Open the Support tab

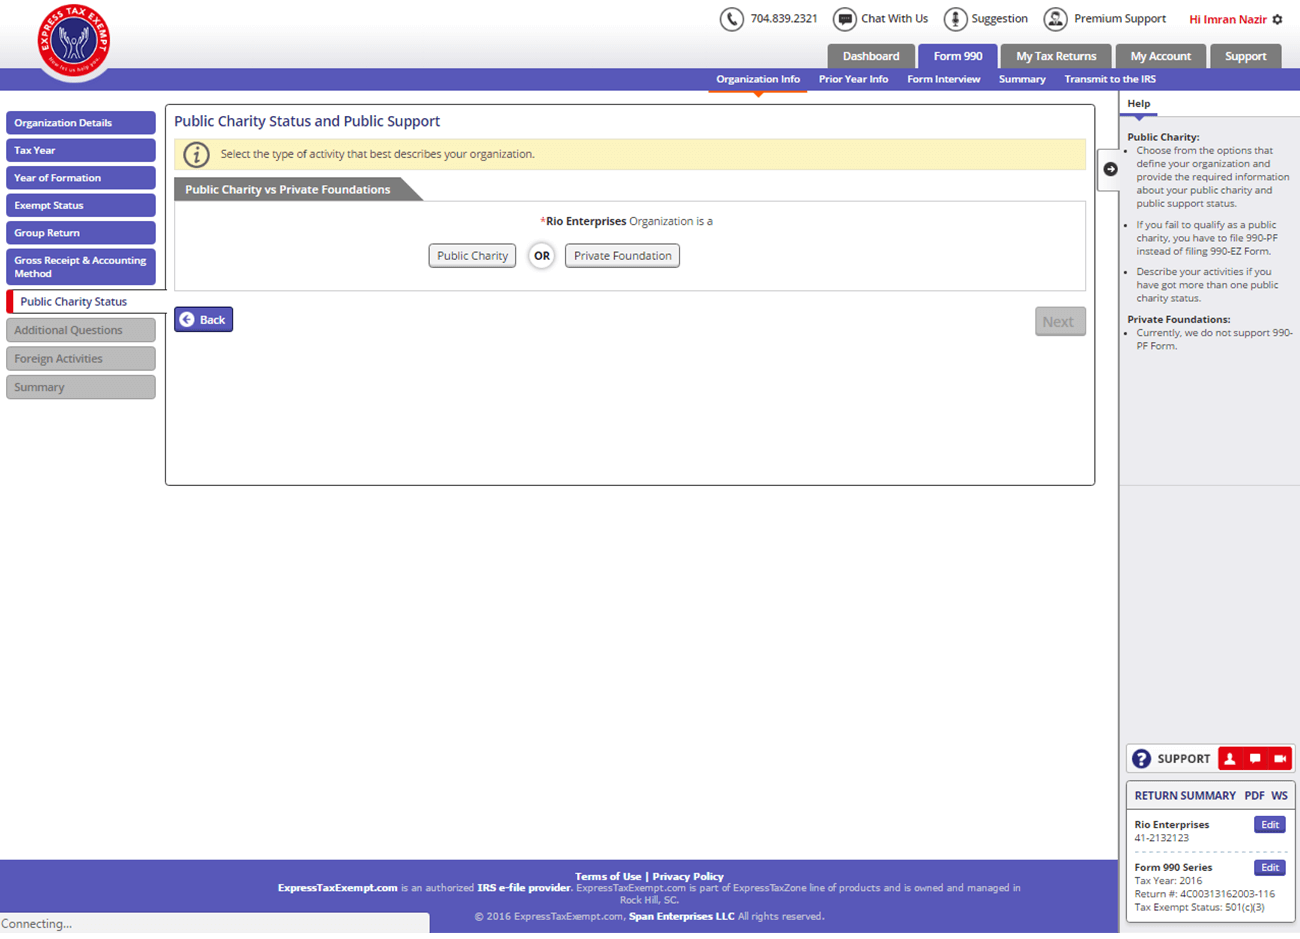coord(1246,56)
